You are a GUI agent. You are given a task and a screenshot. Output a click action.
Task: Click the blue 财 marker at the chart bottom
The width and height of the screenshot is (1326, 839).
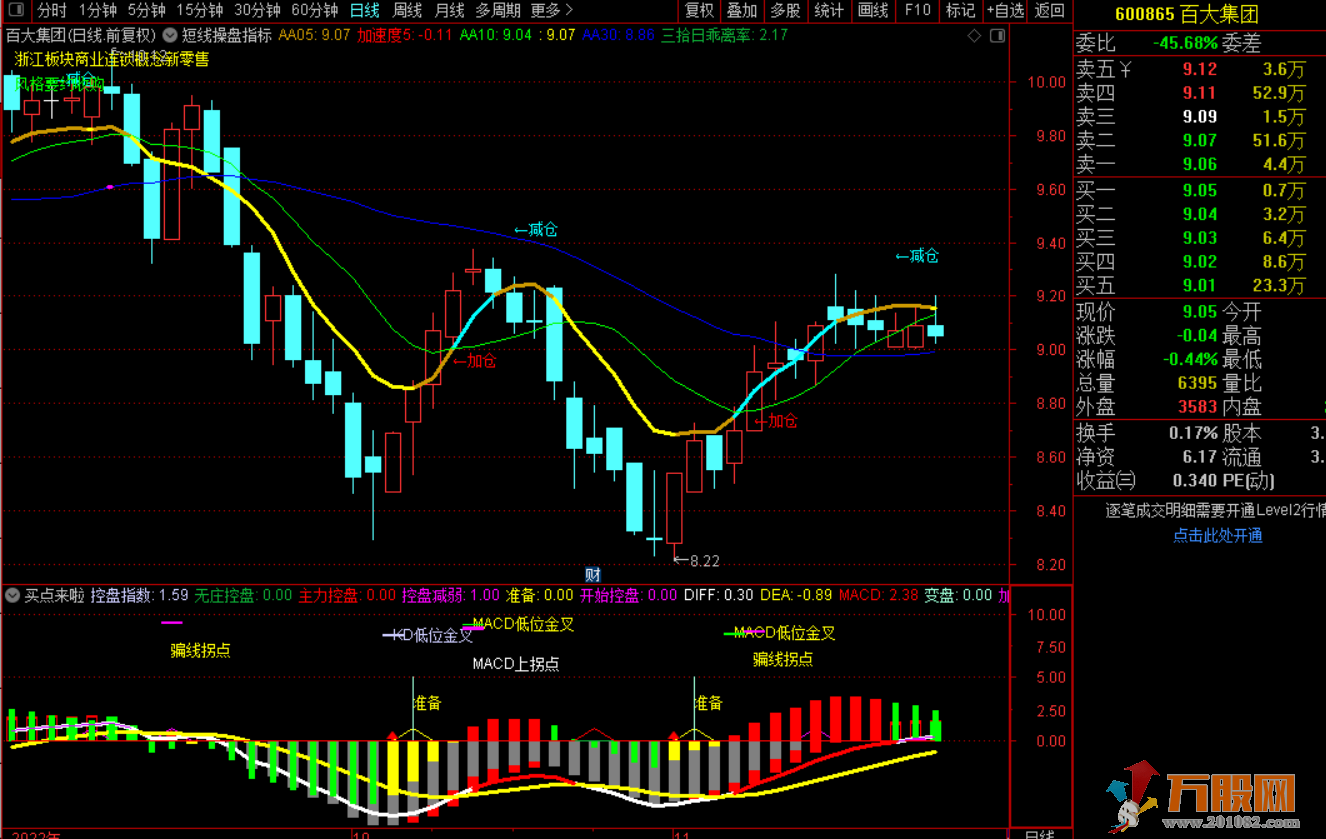[x=592, y=574]
